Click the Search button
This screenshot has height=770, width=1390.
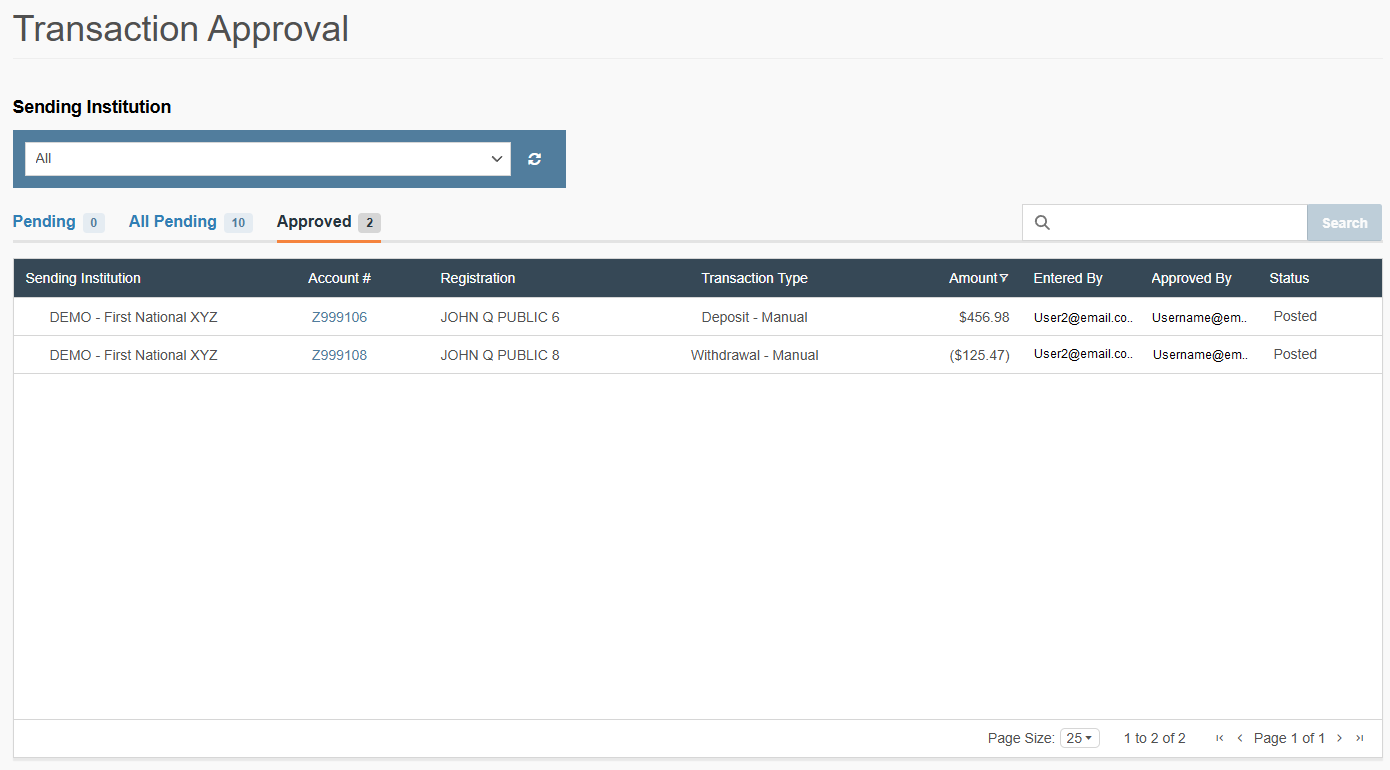(x=1344, y=223)
